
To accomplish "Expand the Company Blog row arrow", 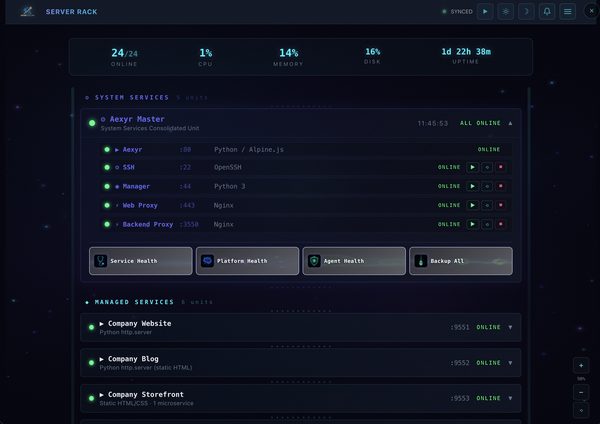I will (x=510, y=363).
